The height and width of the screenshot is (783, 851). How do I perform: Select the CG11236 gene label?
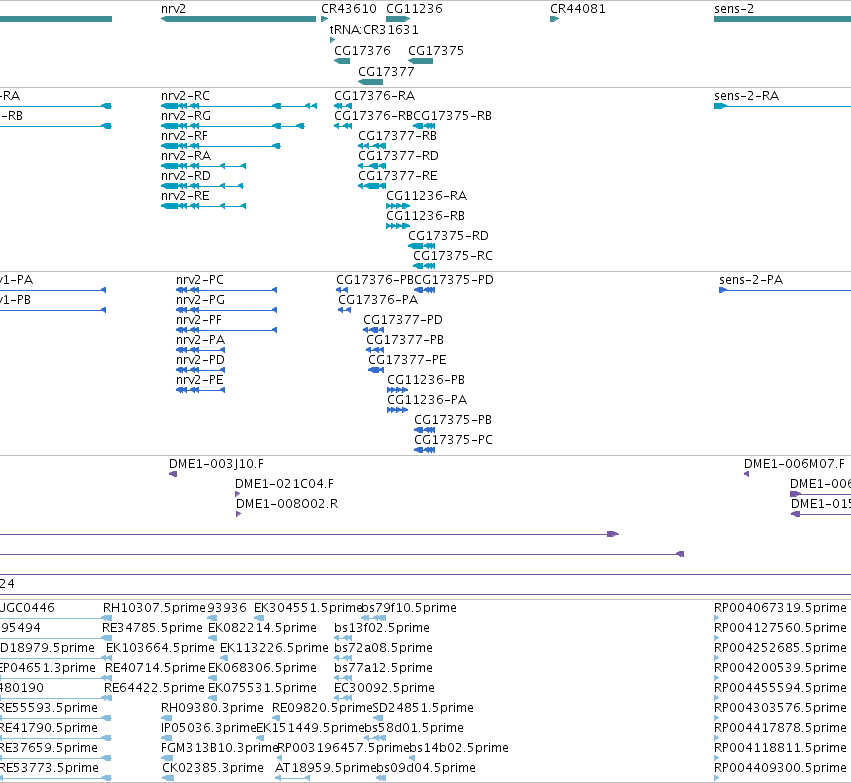(414, 9)
